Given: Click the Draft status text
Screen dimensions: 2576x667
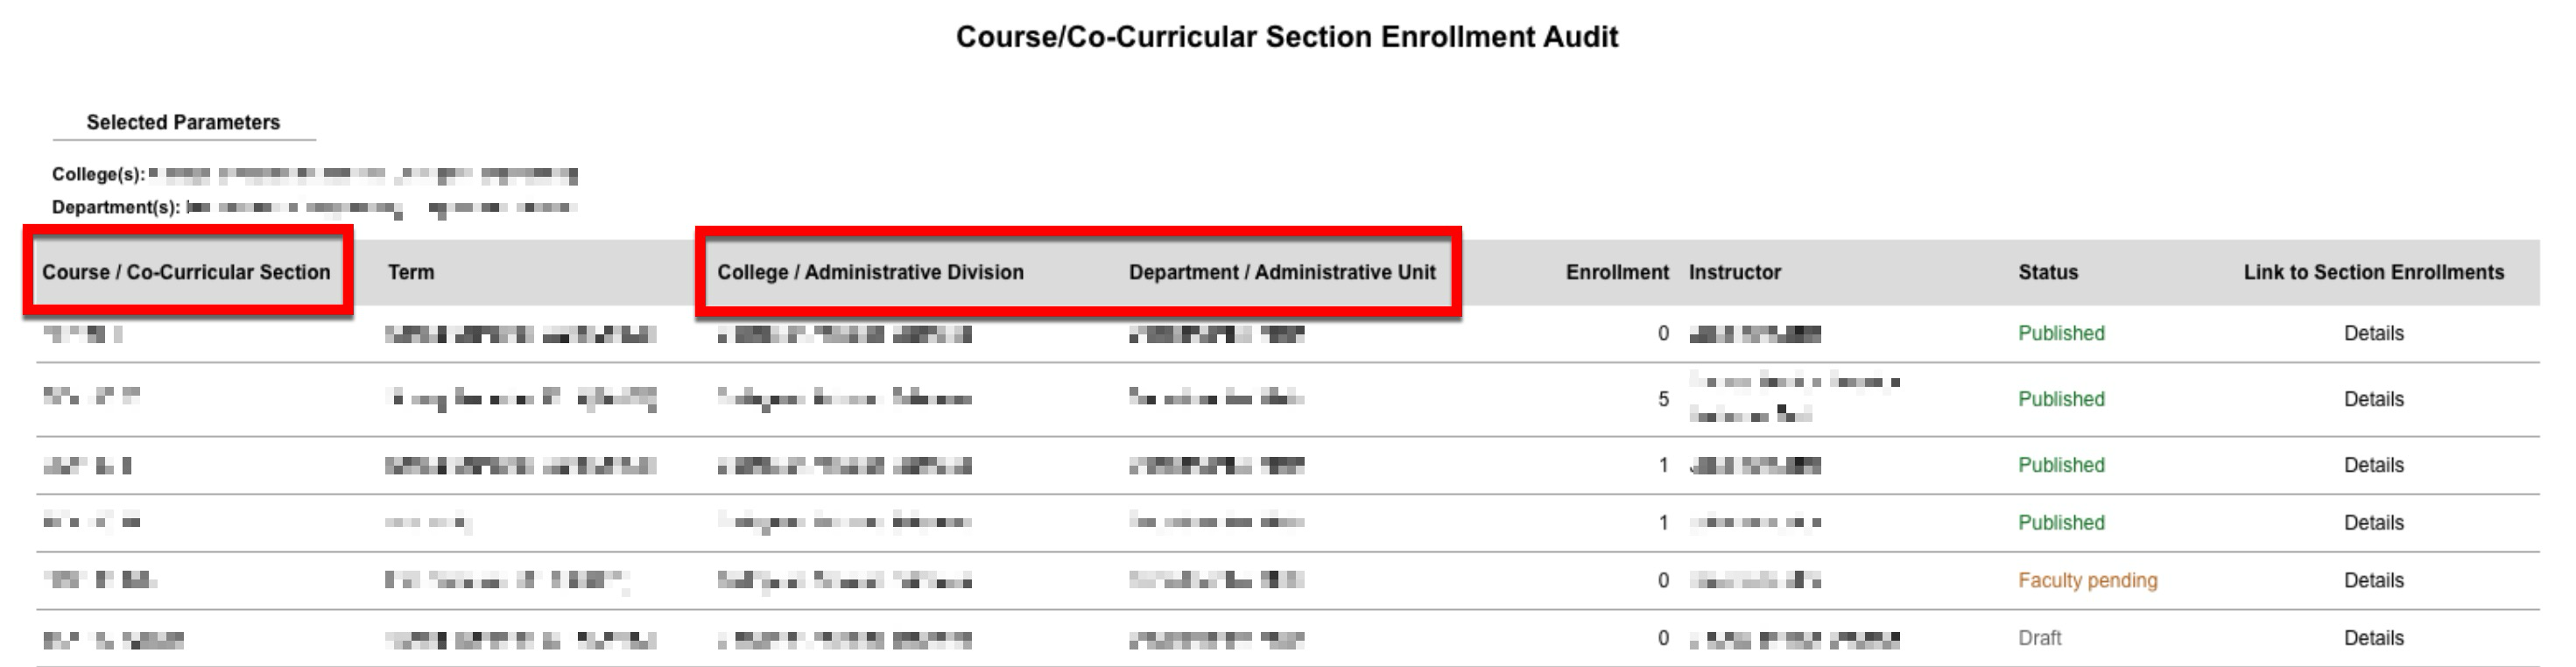Looking at the screenshot, I should click(x=2039, y=638).
